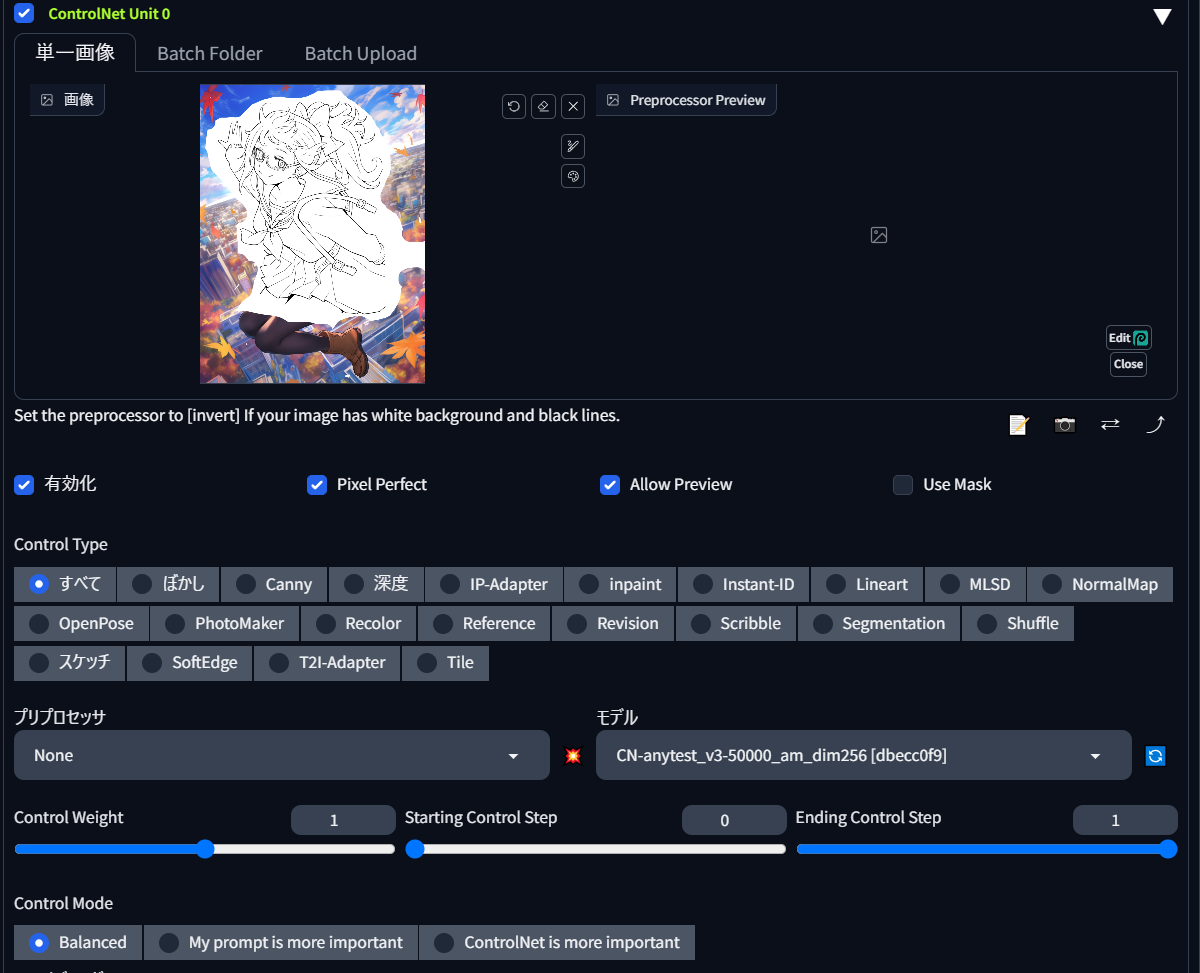This screenshot has height=973, width=1200.
Task: Select Recolor control type
Action: [x=358, y=623]
